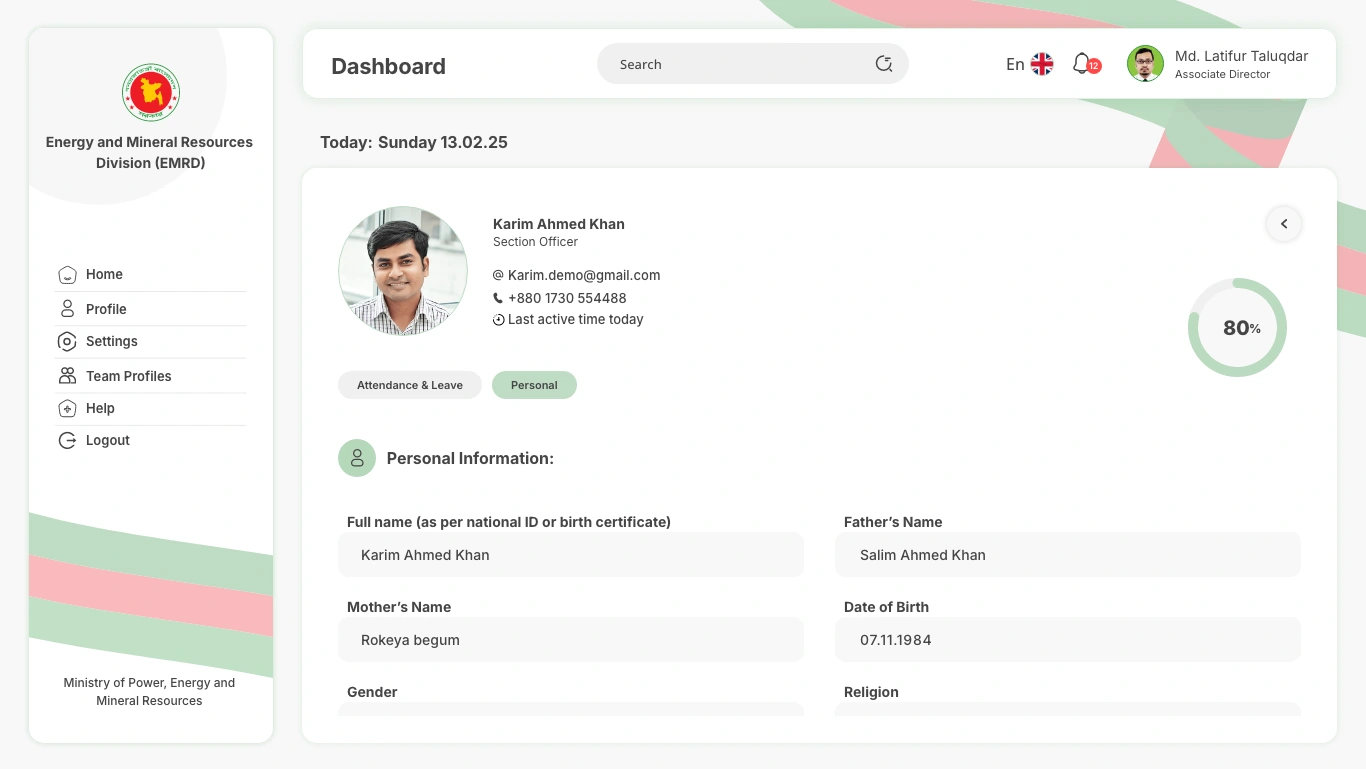Screen dimensions: 1366x769
Task: Click Karim Ahmed Khan's profile photo
Action: [403, 271]
